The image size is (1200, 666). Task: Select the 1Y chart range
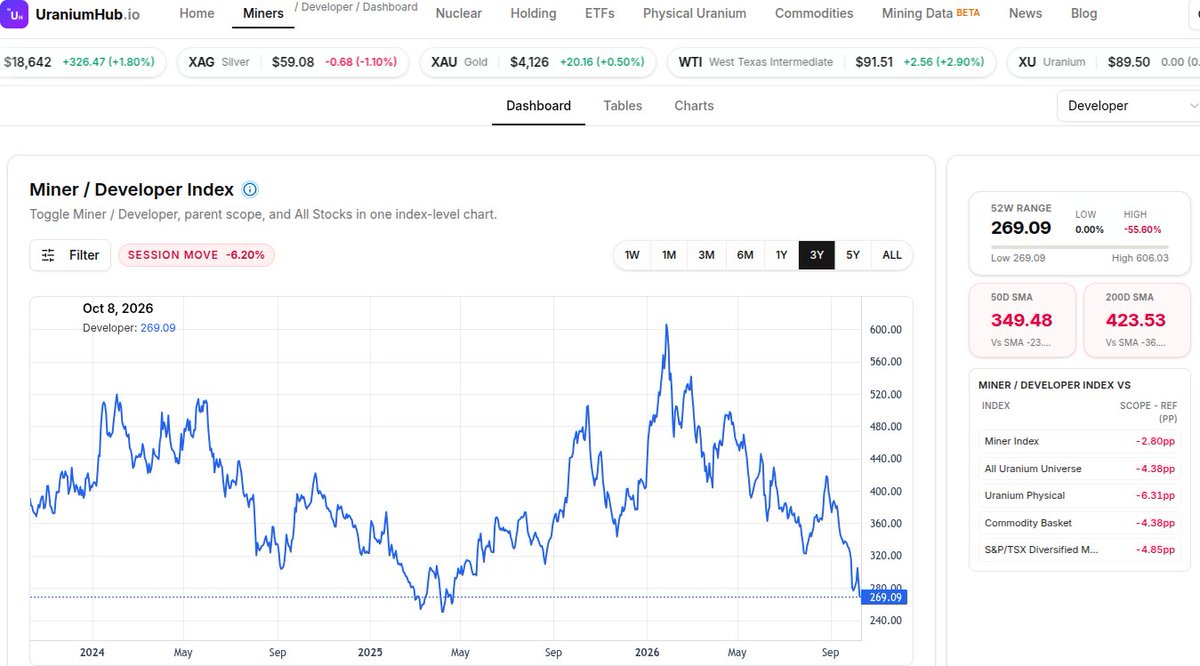[x=781, y=255]
